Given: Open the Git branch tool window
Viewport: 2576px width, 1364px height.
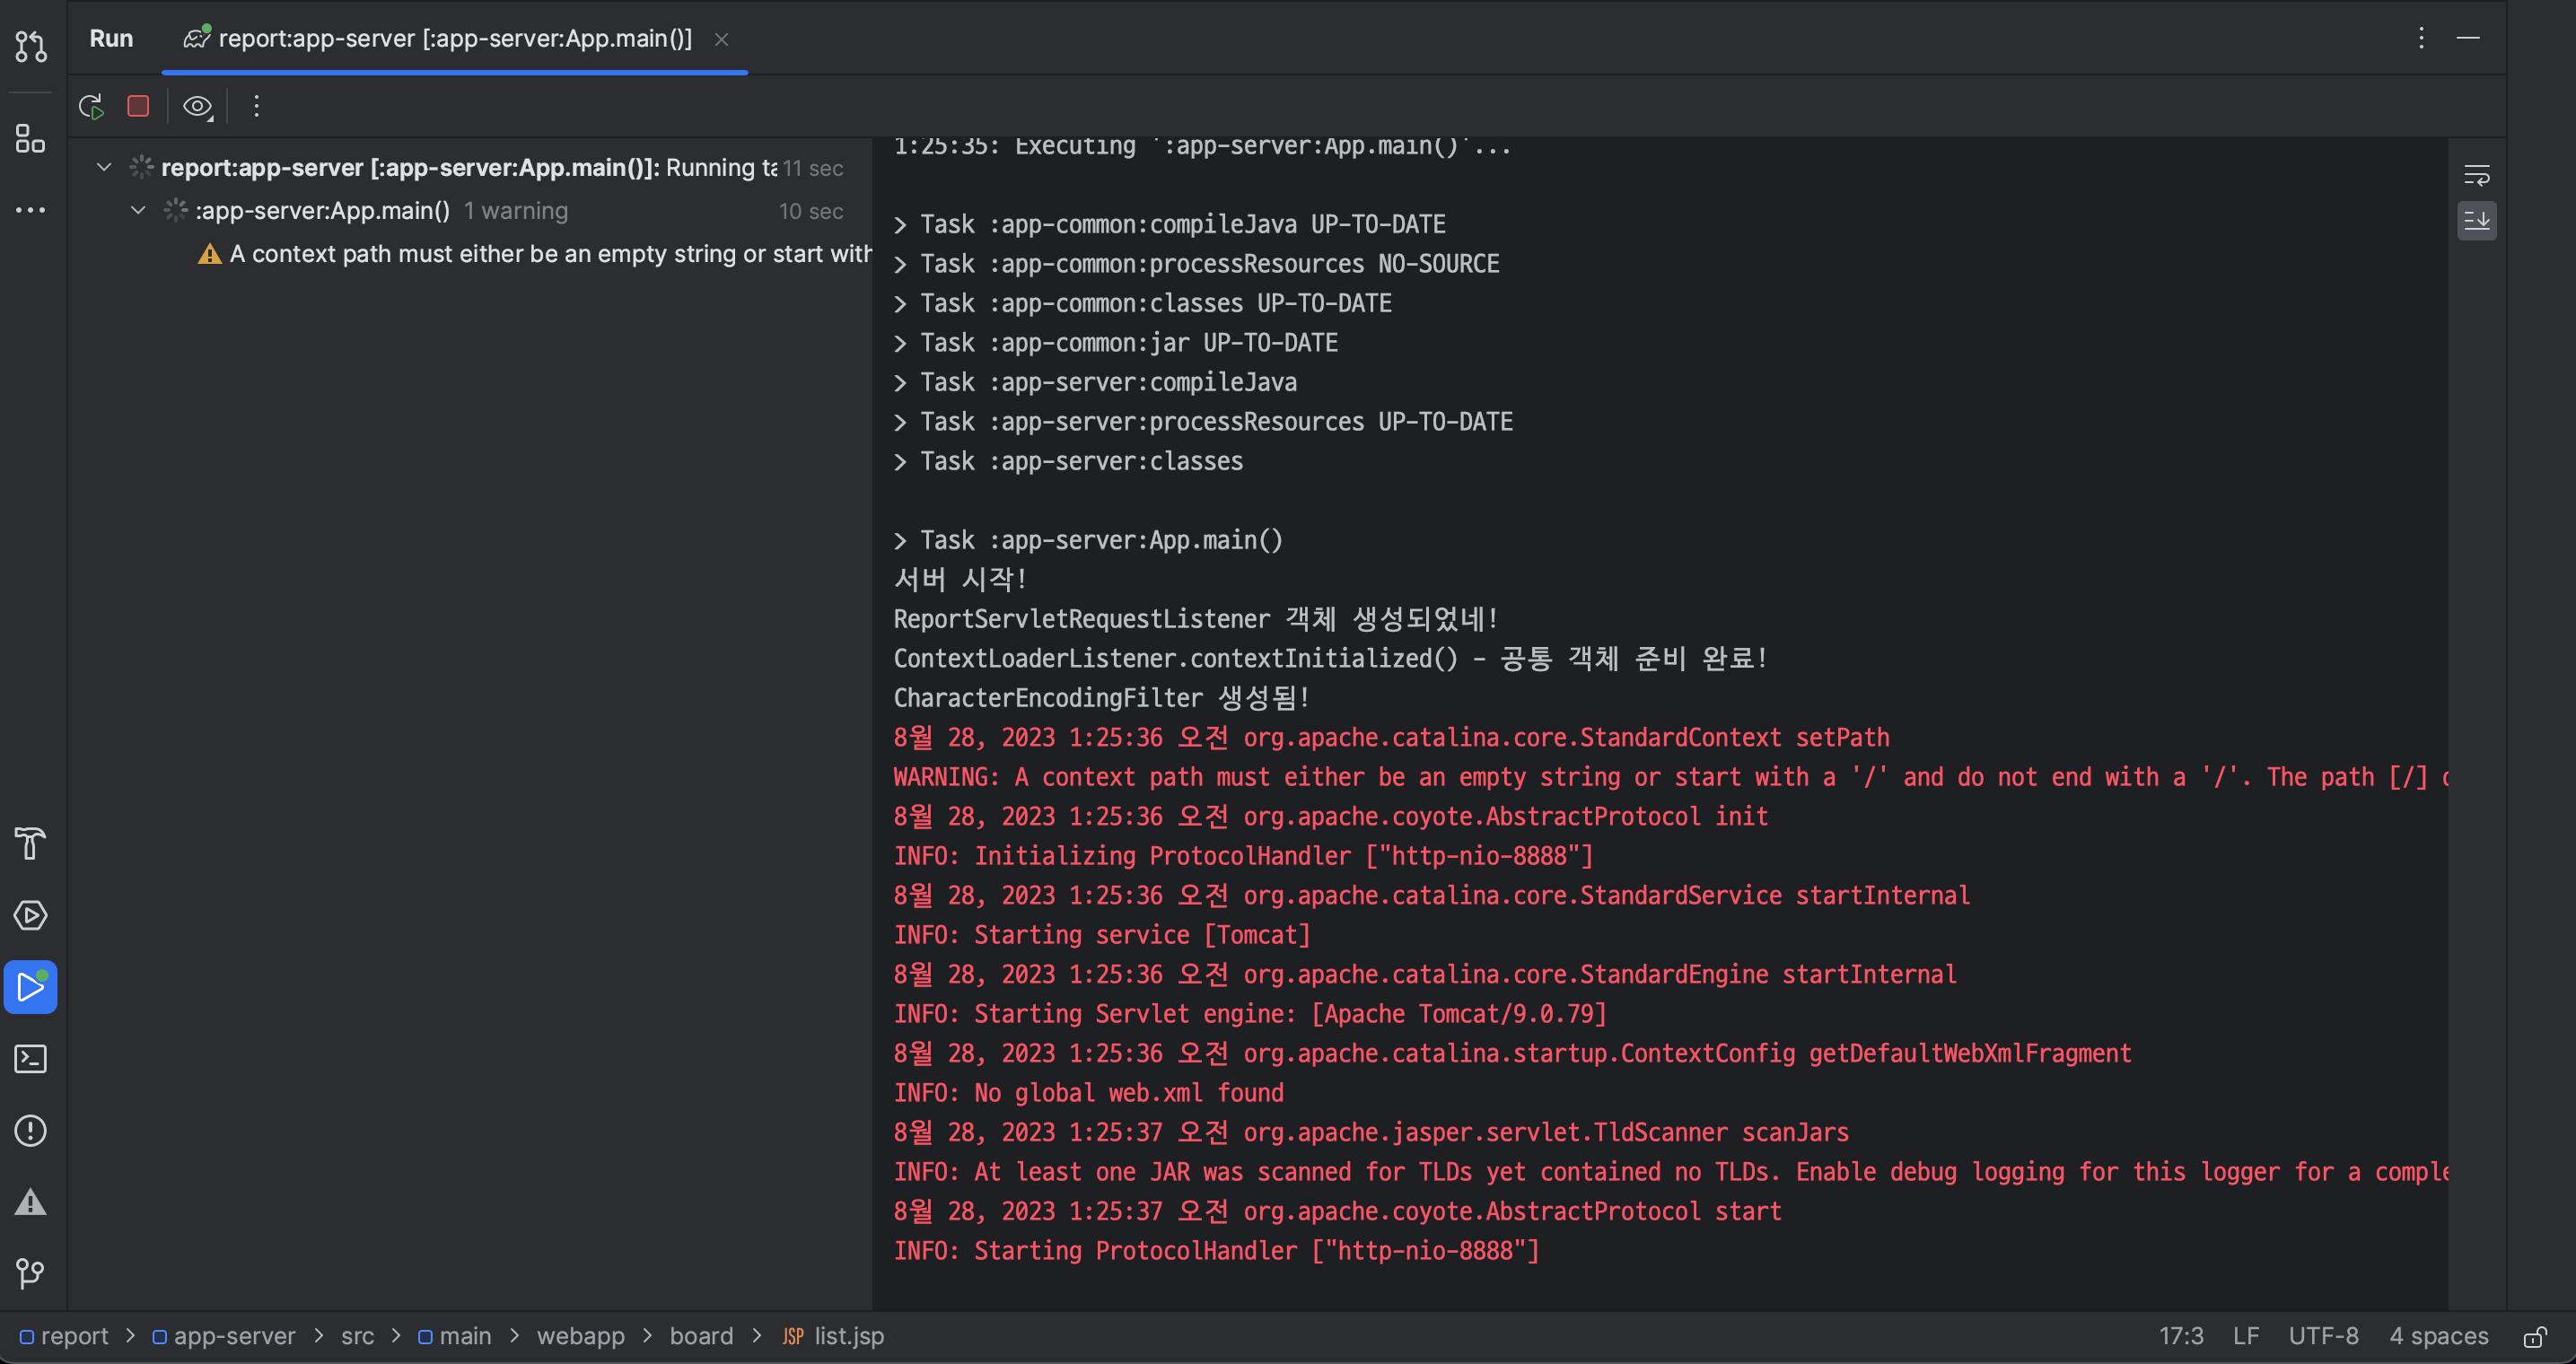Looking at the screenshot, I should [x=30, y=1273].
